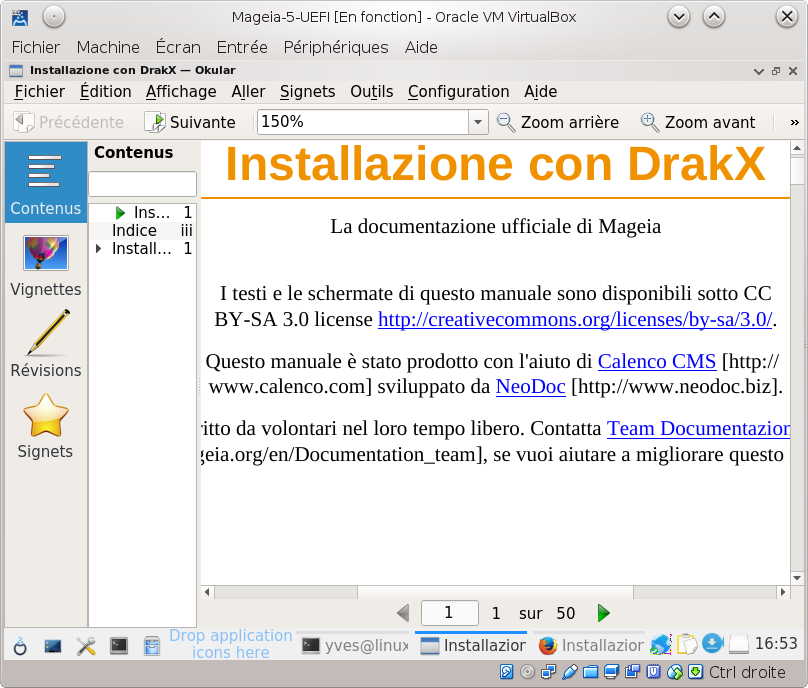This screenshot has width=808, height=688.
Task: Open Okular Édition menu
Action: tap(105, 92)
